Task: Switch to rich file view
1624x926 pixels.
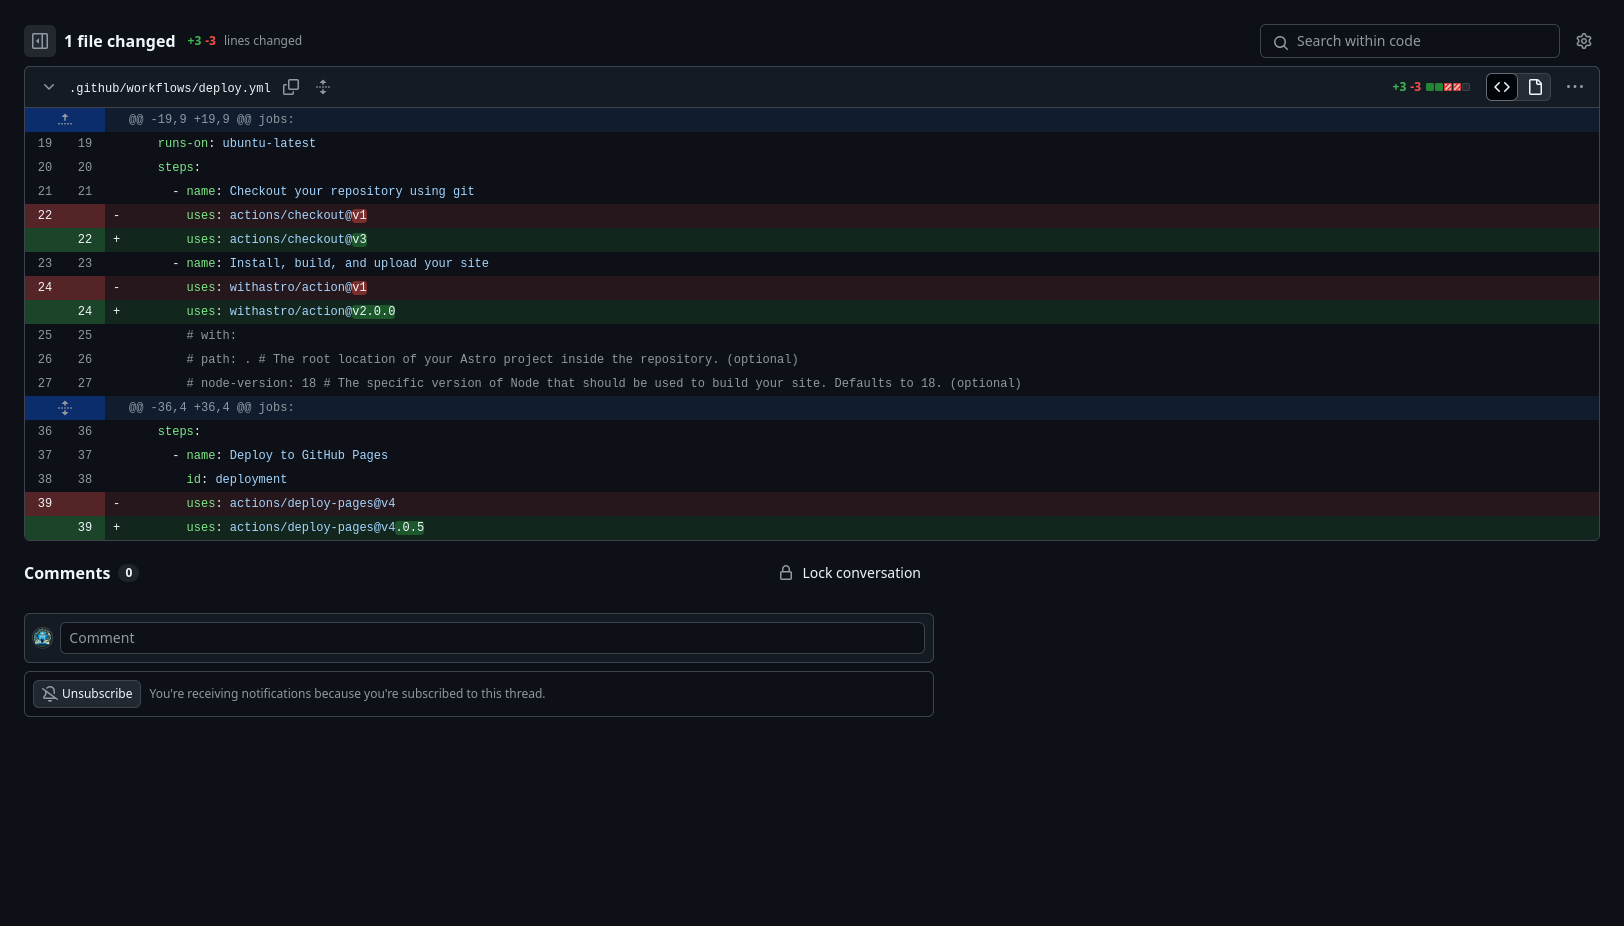Action: click(x=1535, y=87)
